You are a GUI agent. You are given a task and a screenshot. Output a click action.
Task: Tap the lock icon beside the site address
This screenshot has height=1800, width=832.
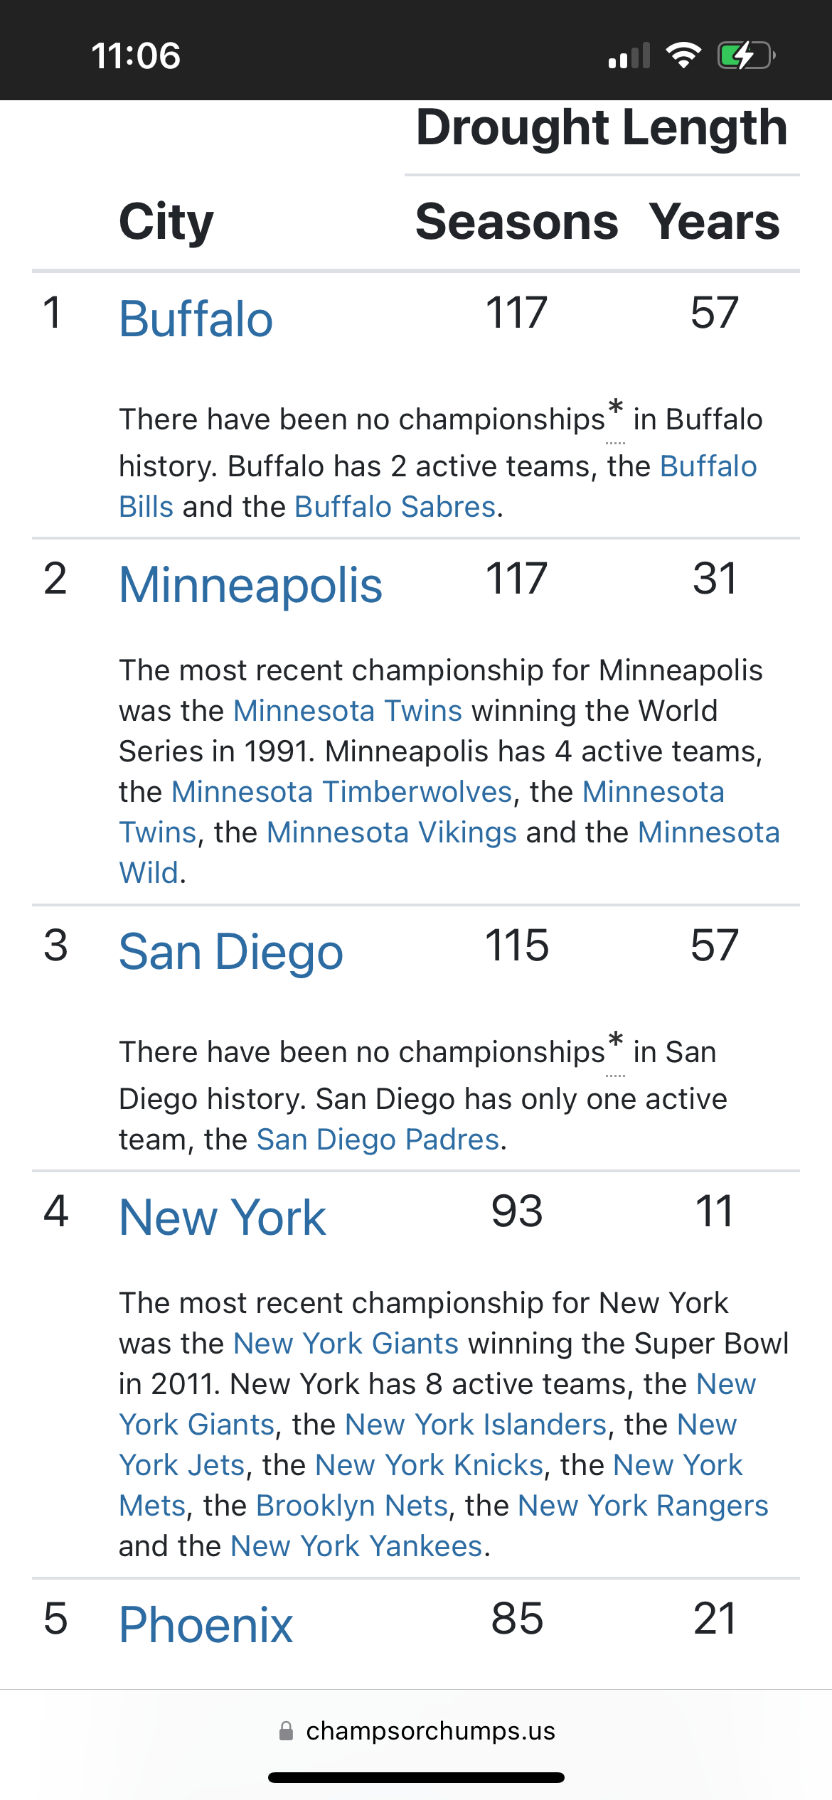click(287, 1731)
